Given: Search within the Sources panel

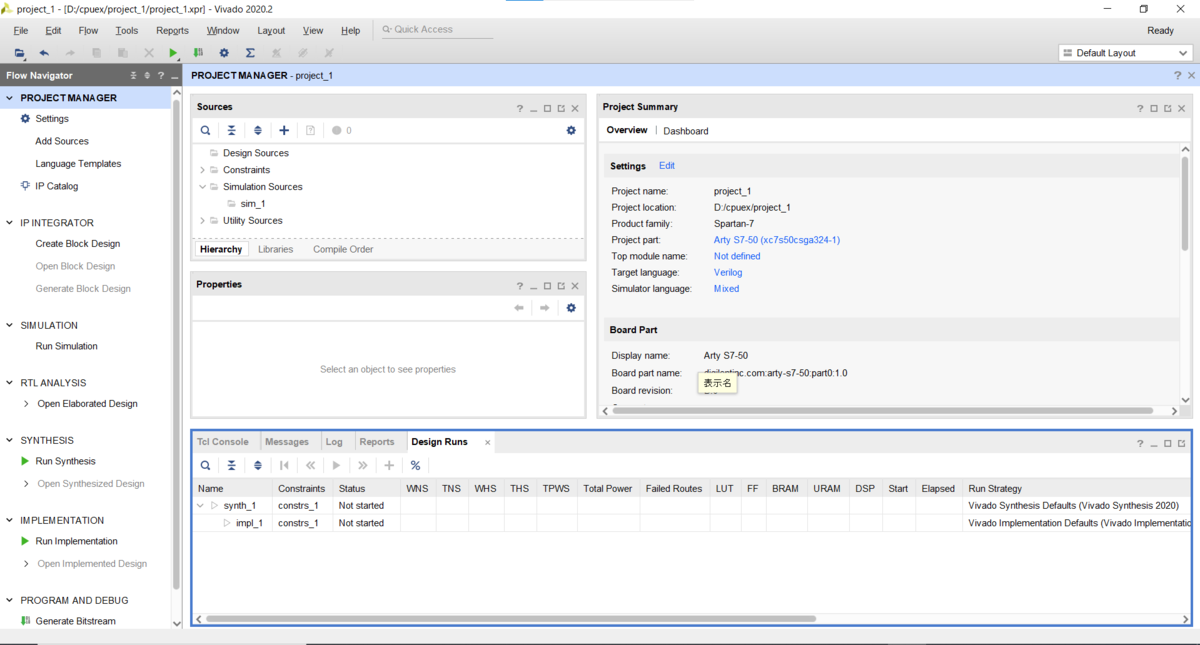Looking at the screenshot, I should click(x=205, y=130).
